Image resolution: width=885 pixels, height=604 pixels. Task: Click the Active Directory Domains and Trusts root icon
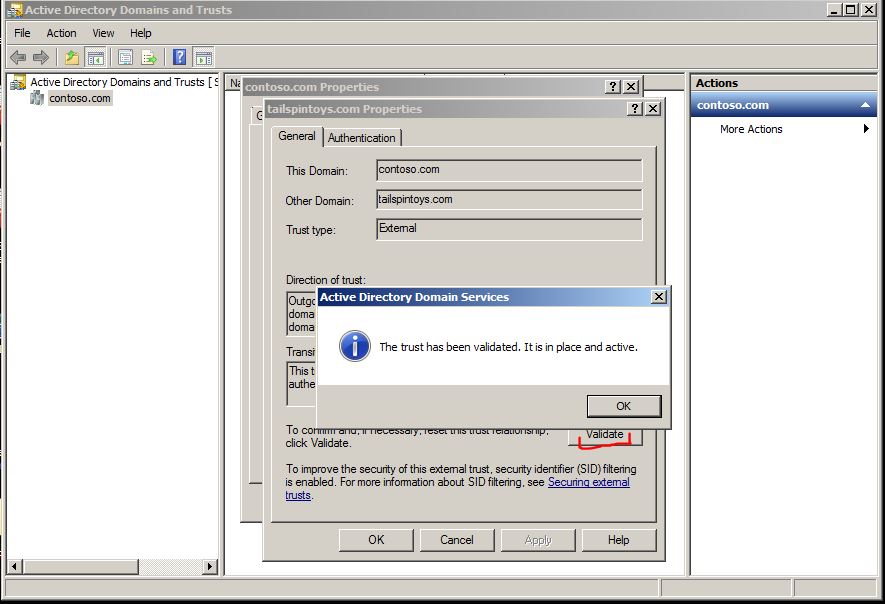pos(18,82)
